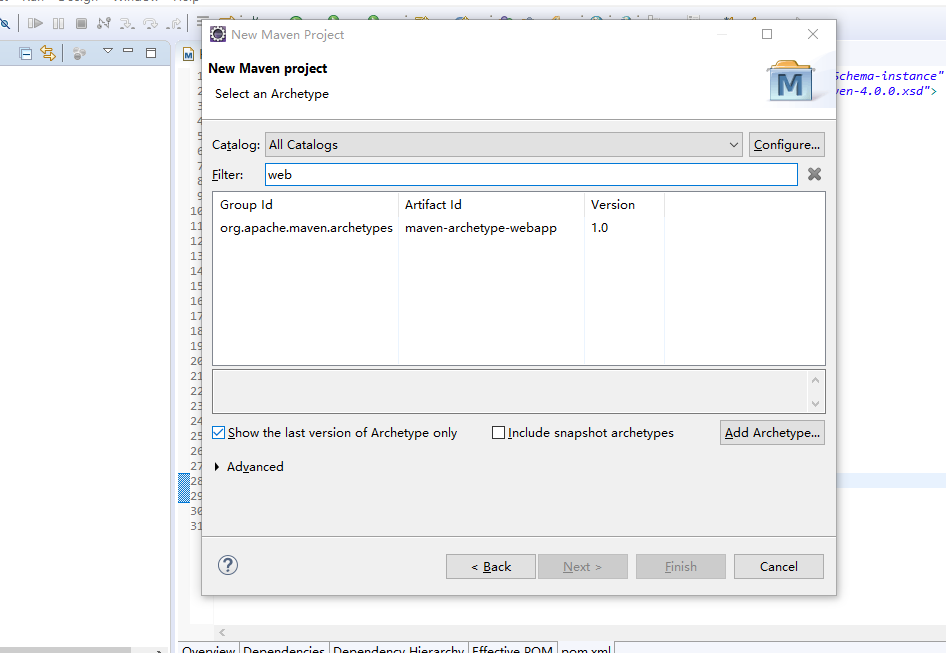Viewport: 946px width, 653px height.
Task: Minimize the explorer side panel
Action: [128, 51]
